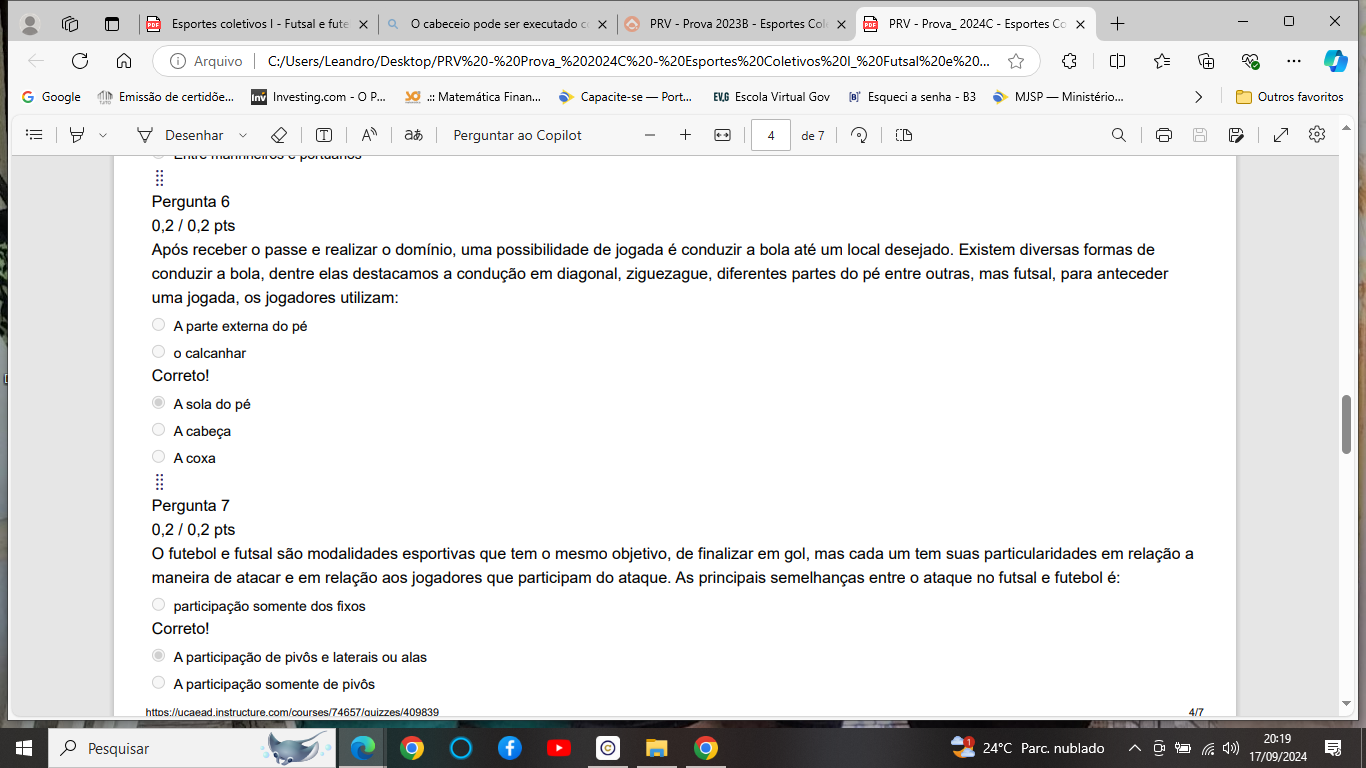
Task: Show more bookmarks chevron
Action: (x=1199, y=97)
